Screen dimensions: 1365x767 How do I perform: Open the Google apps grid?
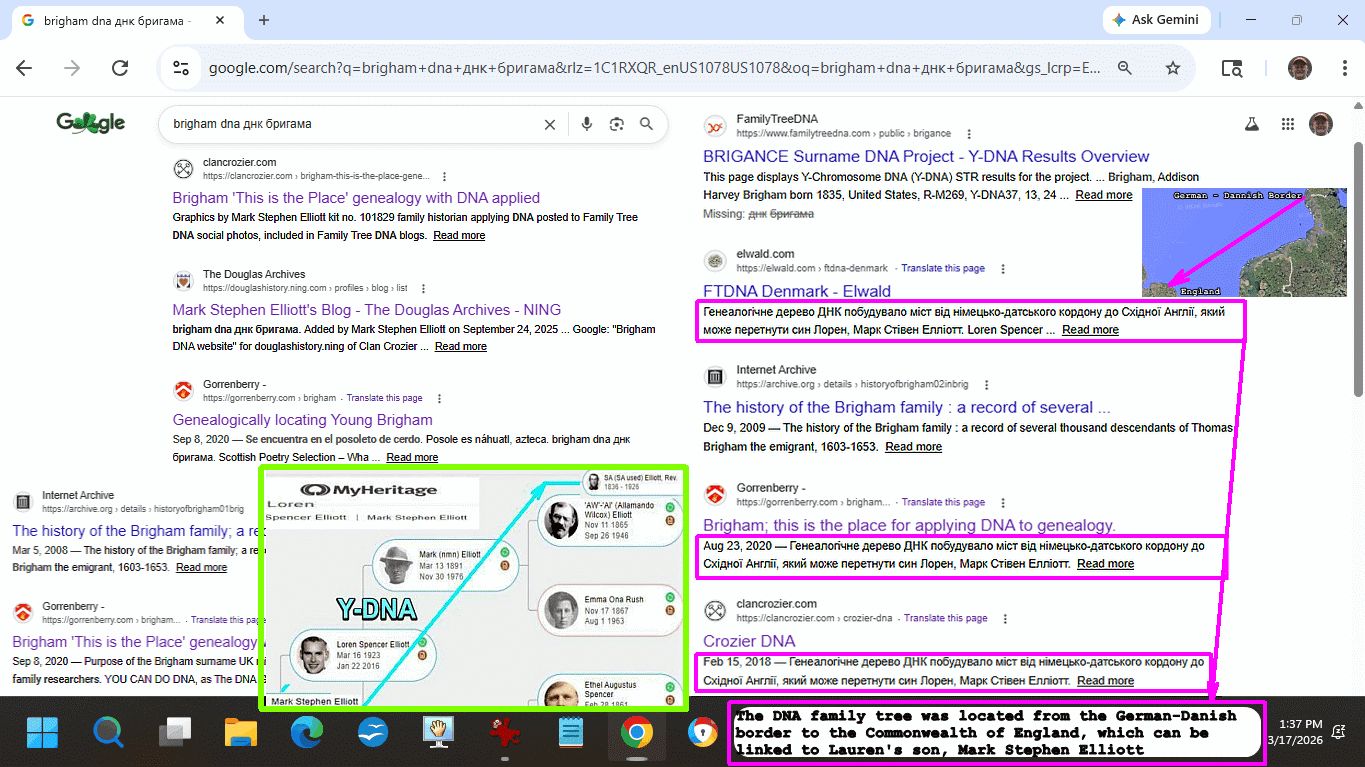coord(1288,124)
